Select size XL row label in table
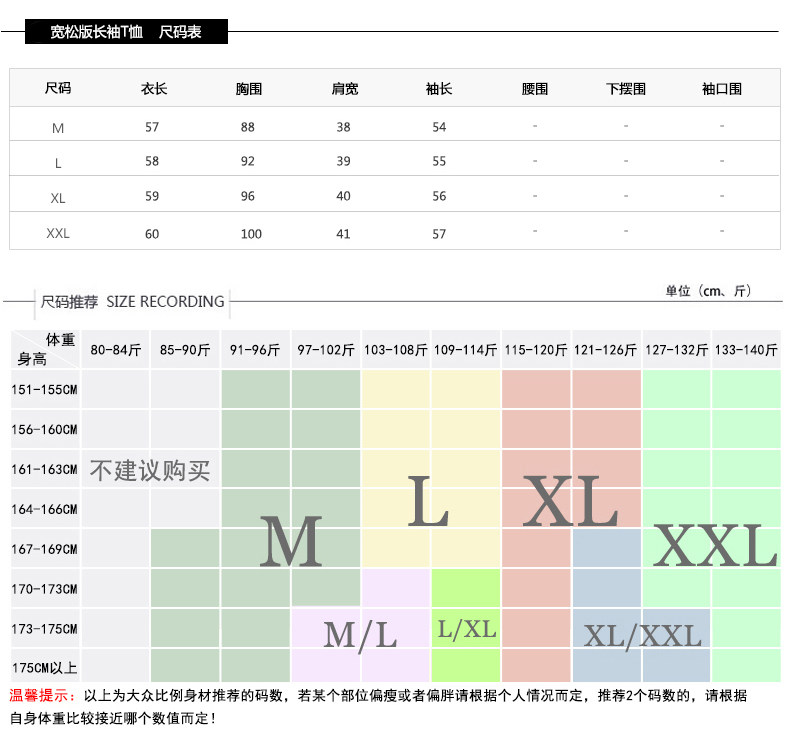The image size is (790, 737). (x=58, y=198)
